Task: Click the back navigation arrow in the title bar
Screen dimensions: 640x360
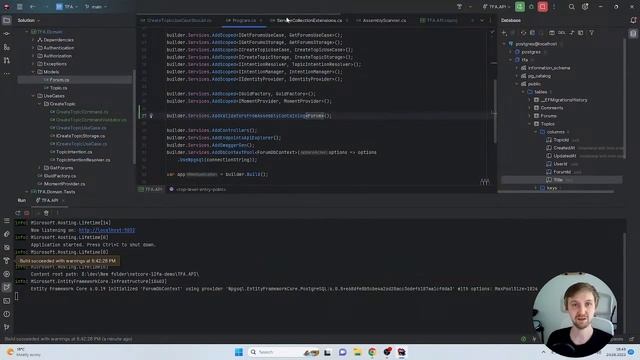Action: [33, 7]
